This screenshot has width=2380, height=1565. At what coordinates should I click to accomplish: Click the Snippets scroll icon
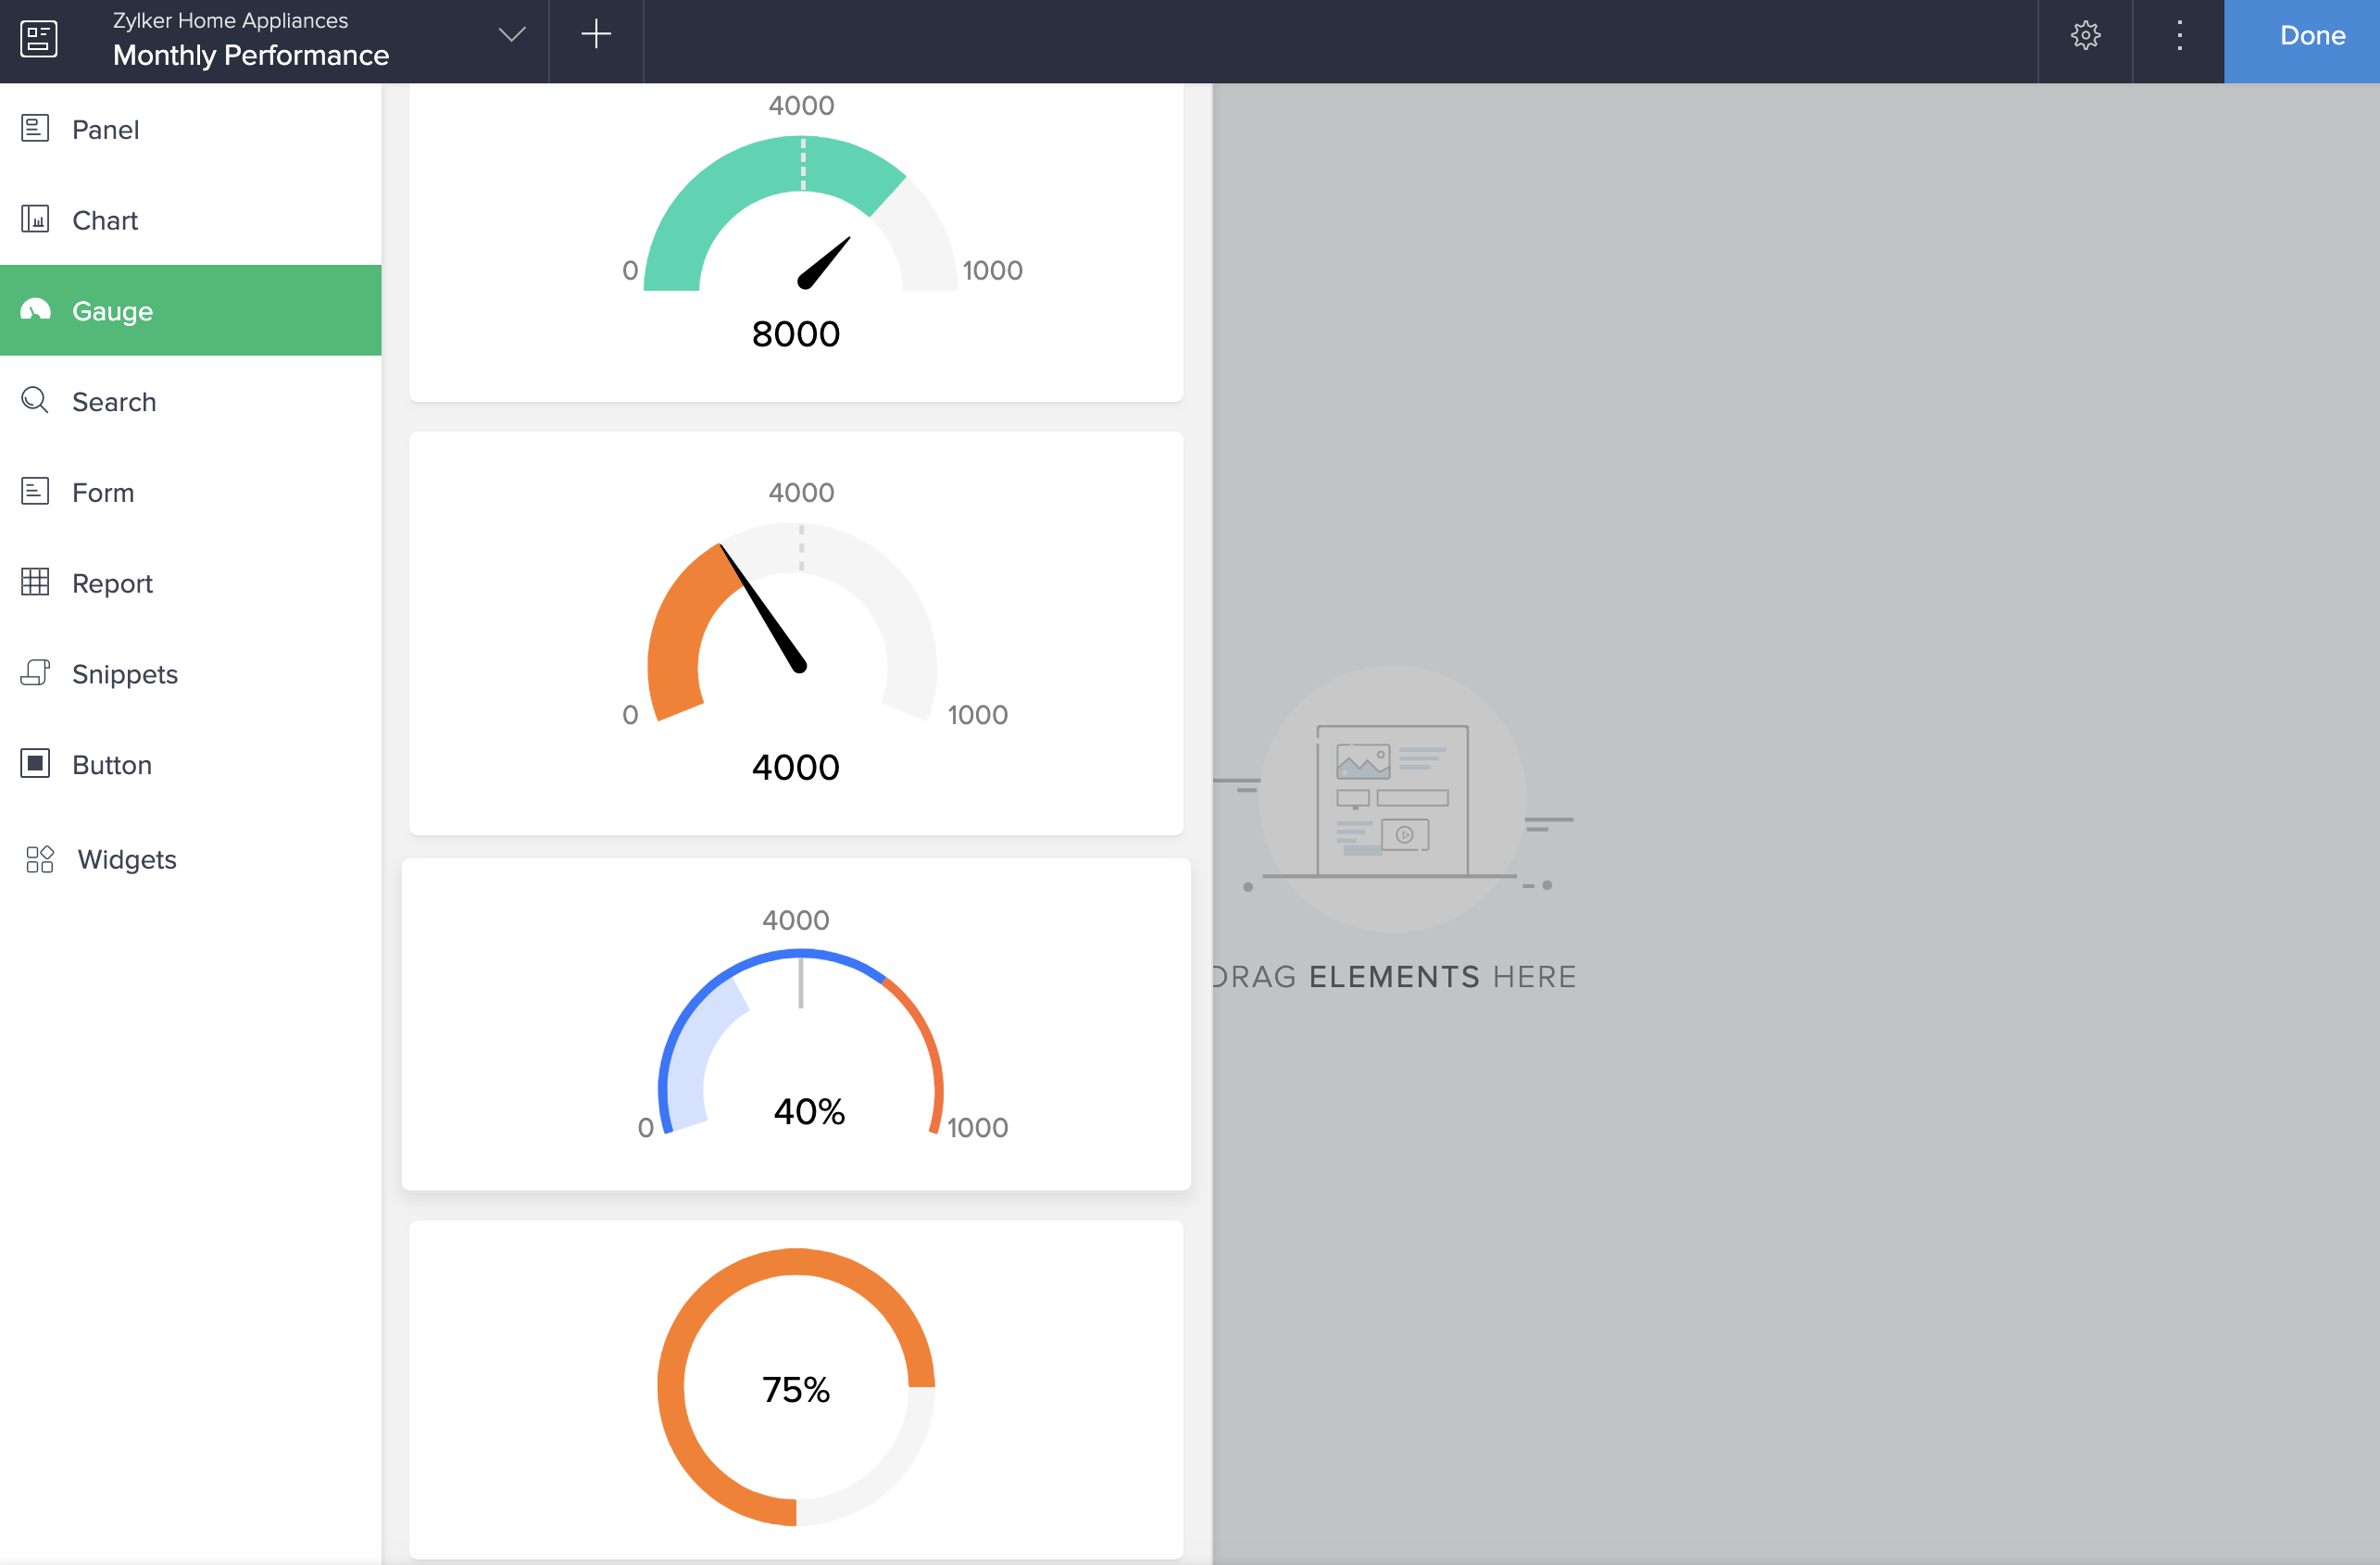pyautogui.click(x=35, y=673)
